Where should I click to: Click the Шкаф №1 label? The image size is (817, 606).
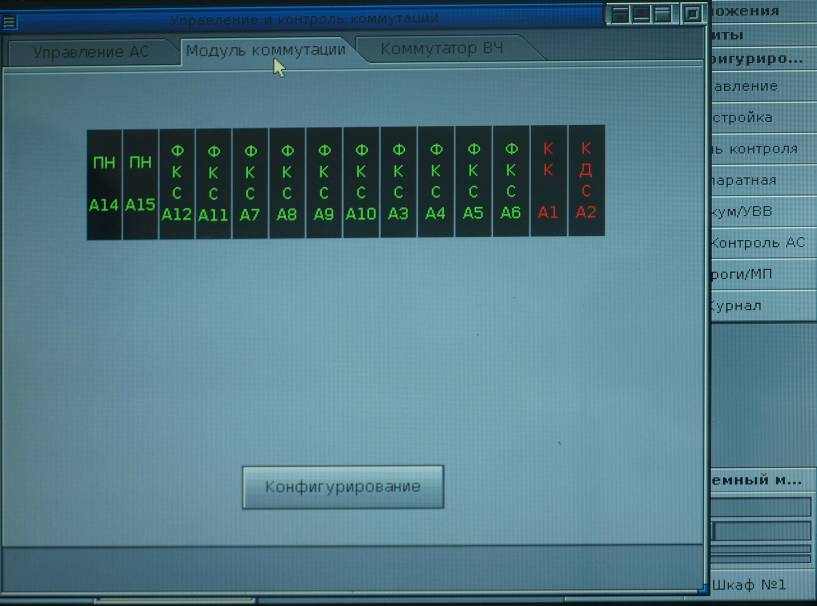[x=748, y=585]
